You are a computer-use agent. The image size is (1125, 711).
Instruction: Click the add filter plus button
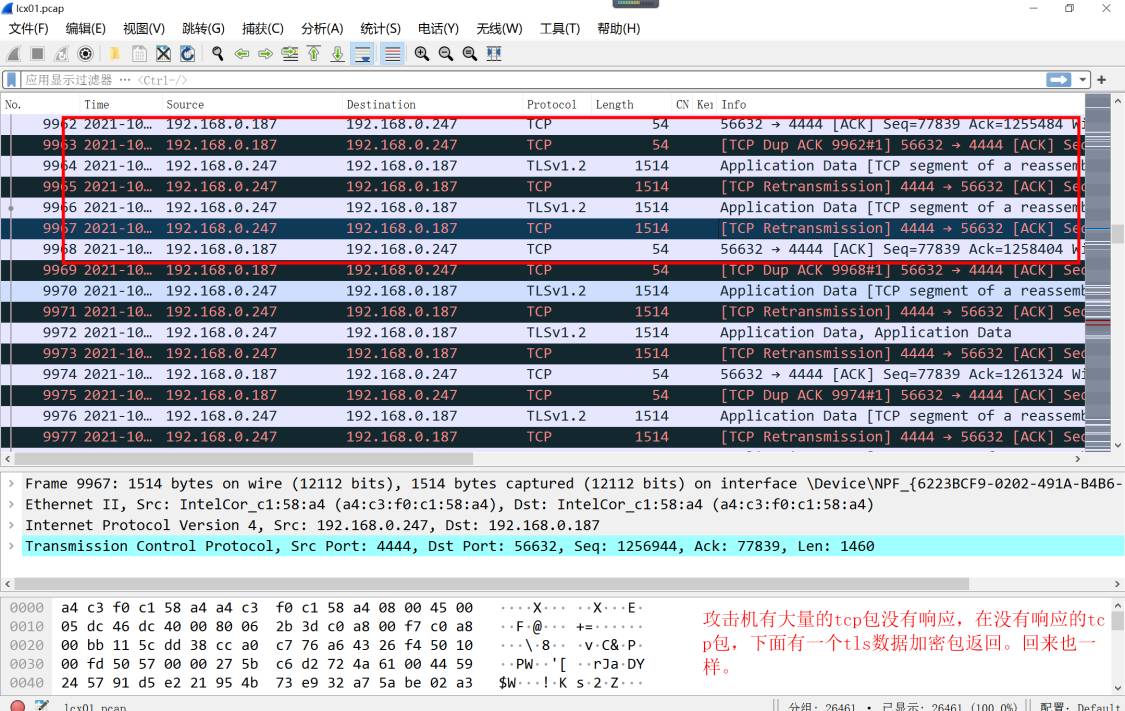(x=1102, y=79)
